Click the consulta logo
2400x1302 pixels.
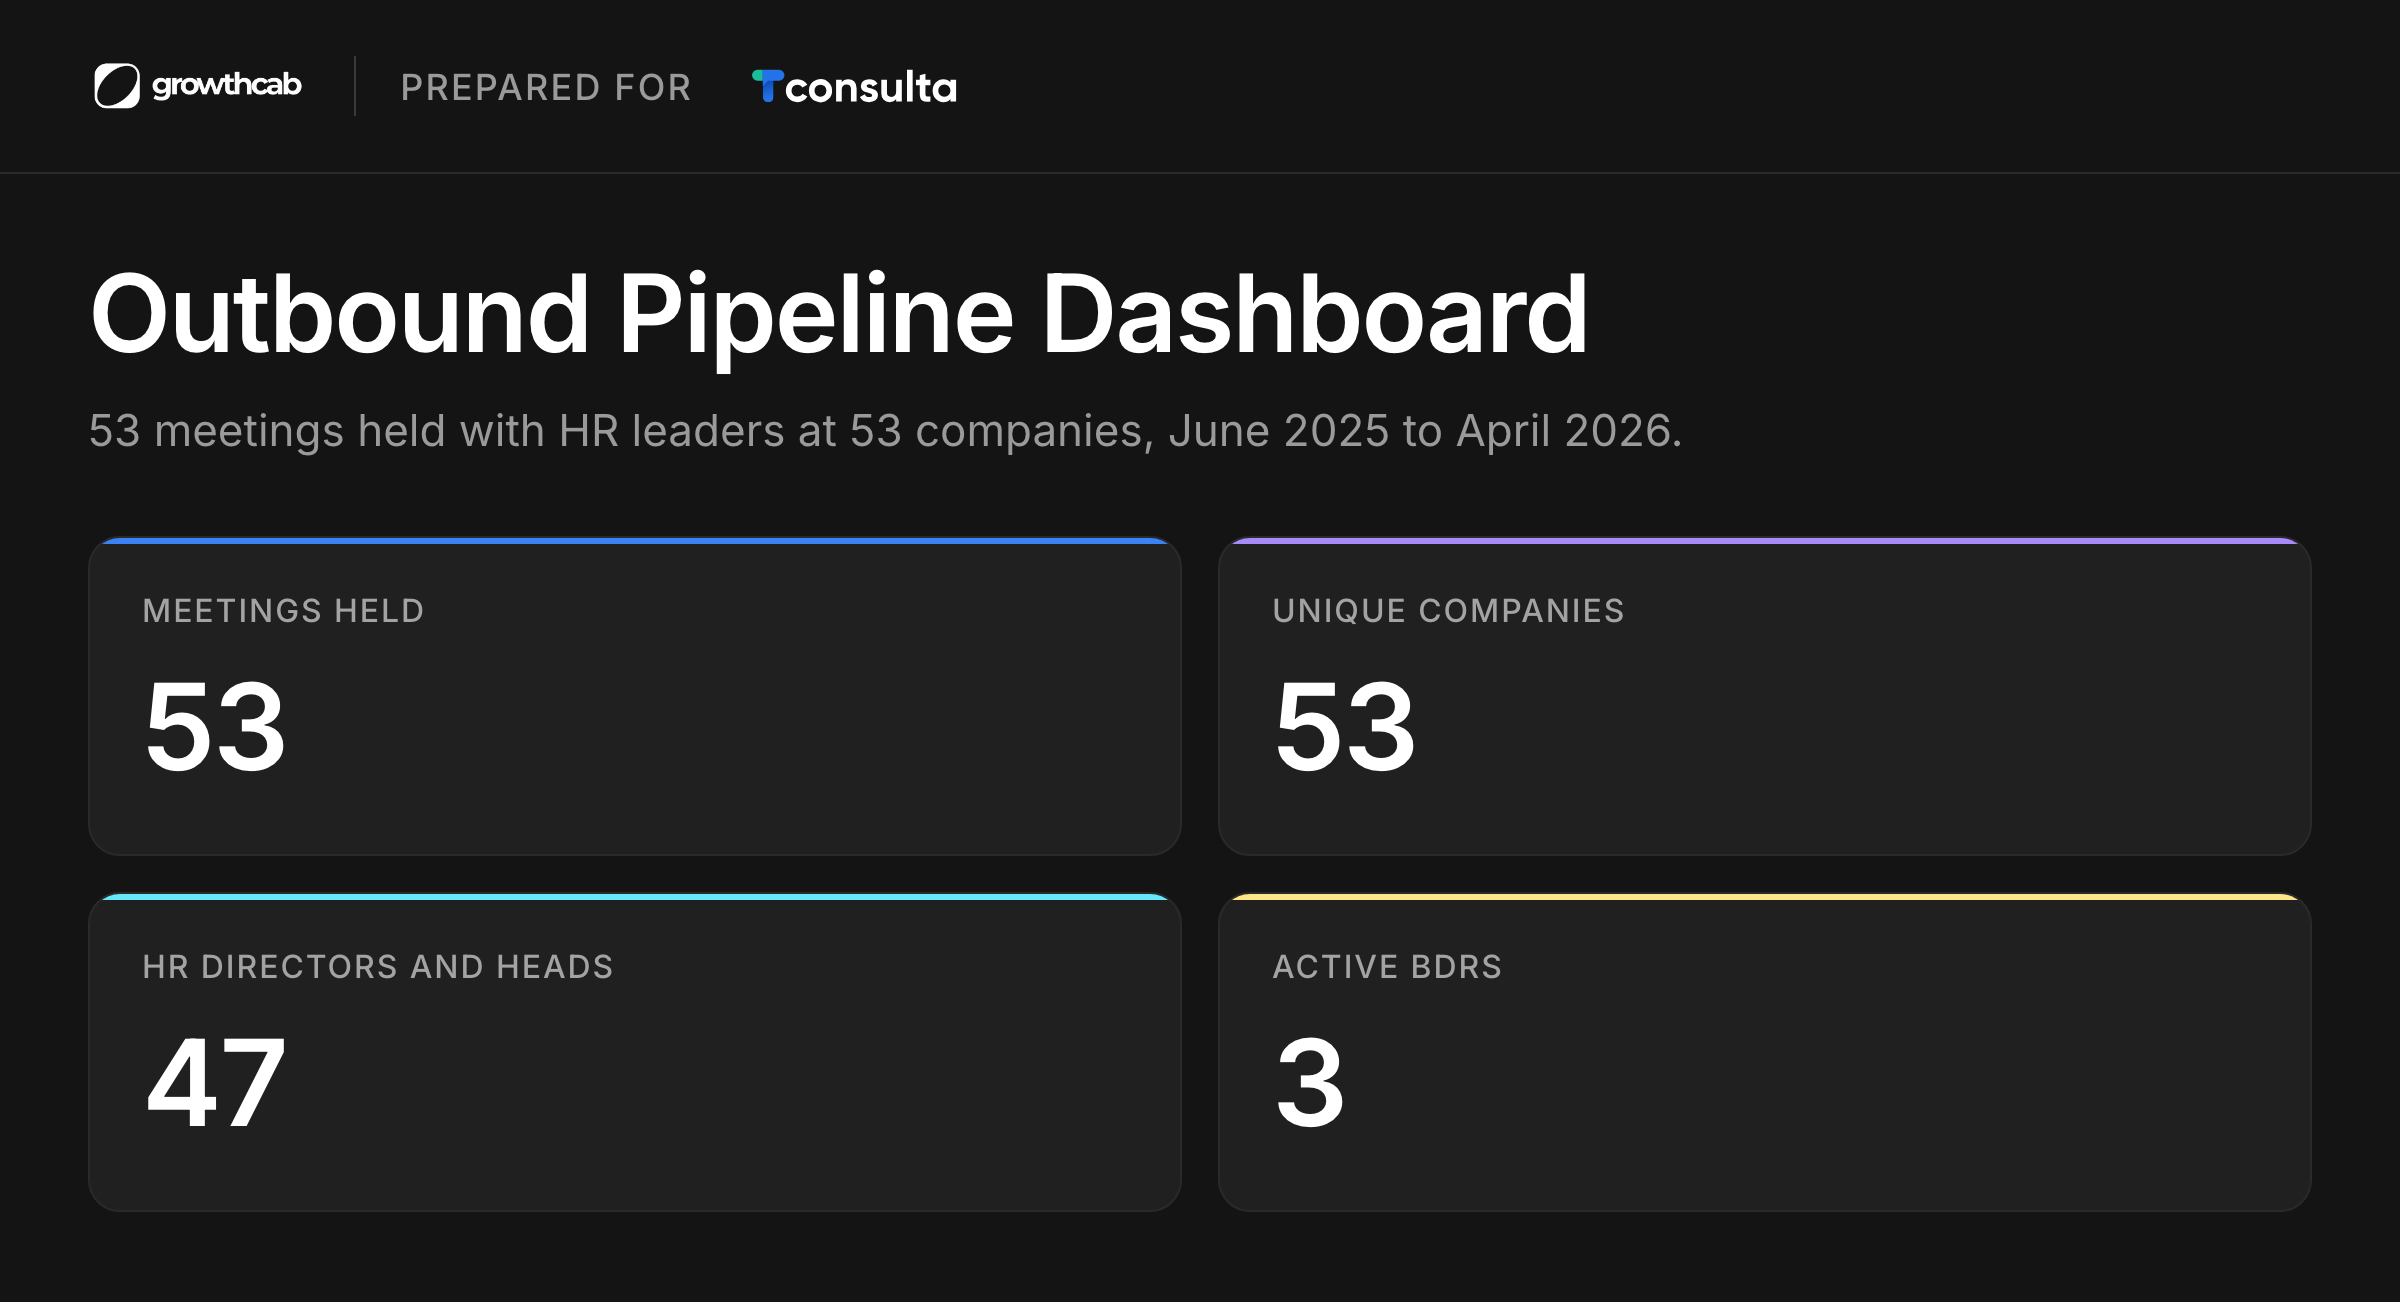[x=854, y=87]
